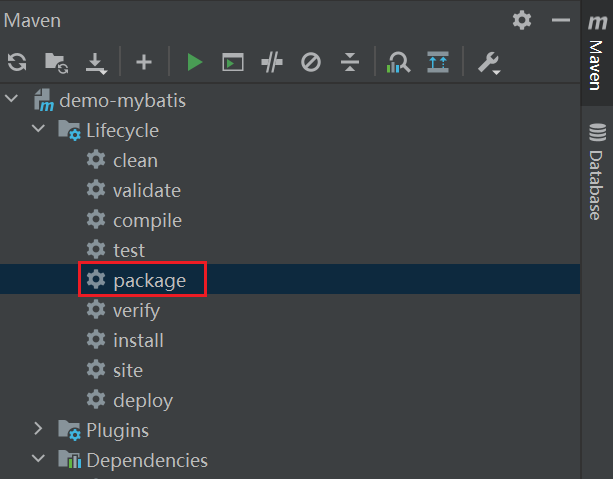Open Maven settings wrench icon
Screen dimensions: 613x479
pos(488,63)
